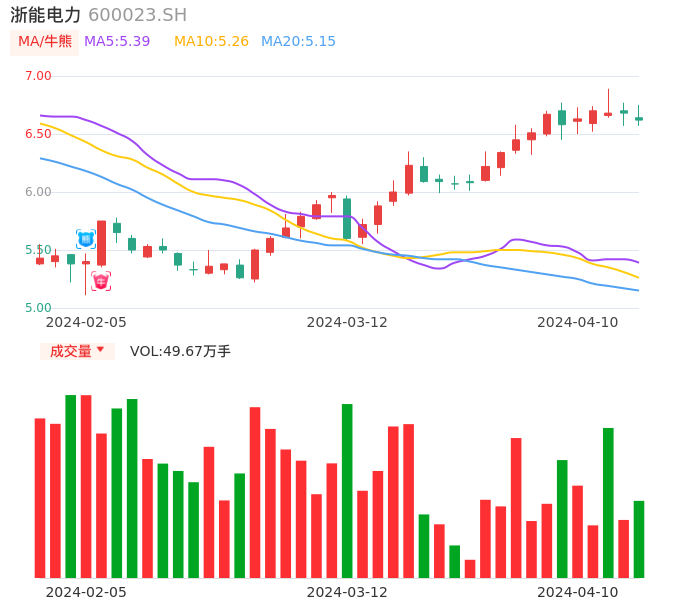Screen dimensions: 686x606
Task: Click the 2024-03-12 date under price chart
Action: pyautogui.click(x=347, y=322)
